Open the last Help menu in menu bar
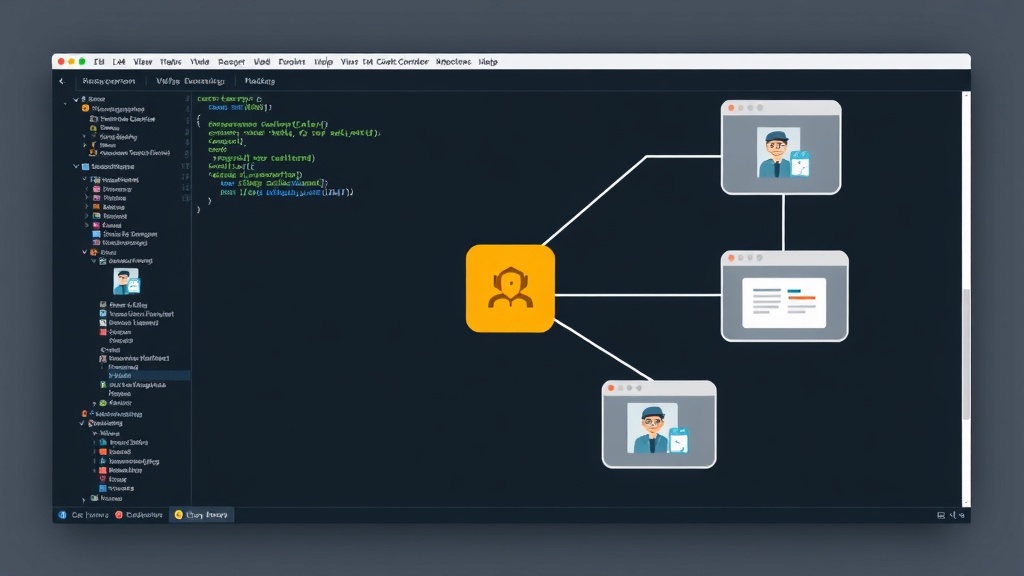The image size is (1024, 576). pyautogui.click(x=488, y=62)
